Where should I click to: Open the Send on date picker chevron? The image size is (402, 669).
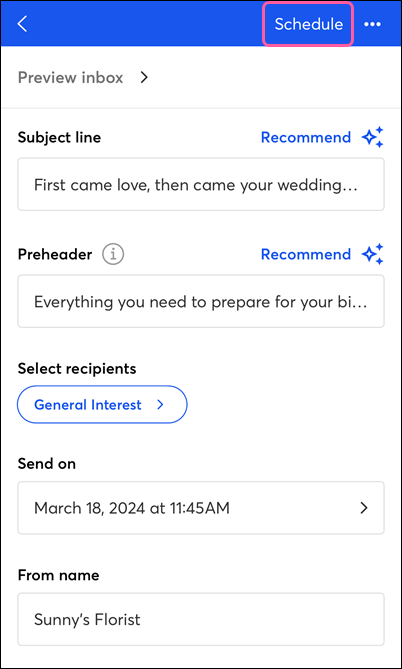[364, 508]
